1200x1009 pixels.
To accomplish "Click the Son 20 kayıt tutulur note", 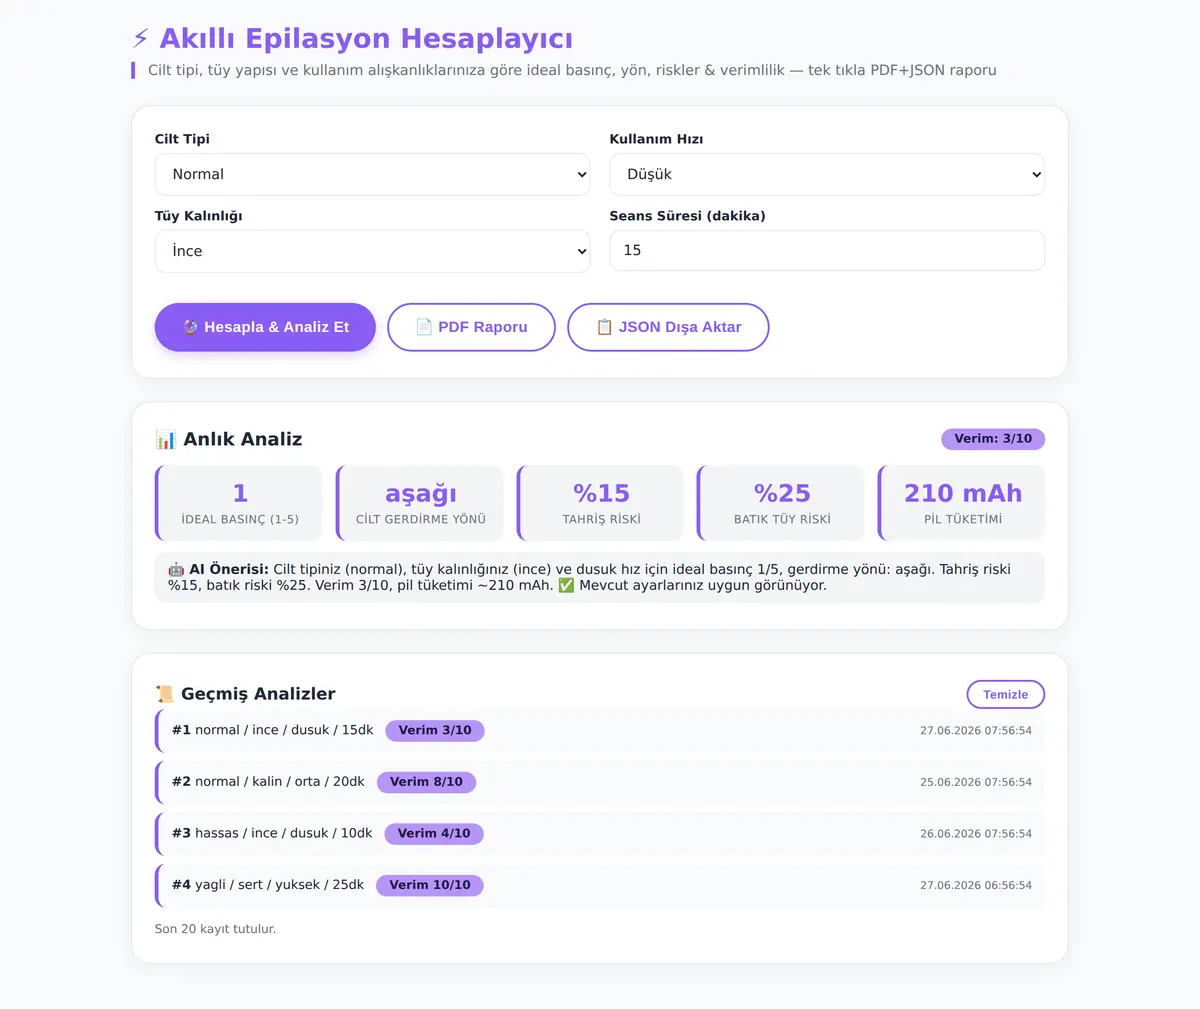I will coord(215,929).
